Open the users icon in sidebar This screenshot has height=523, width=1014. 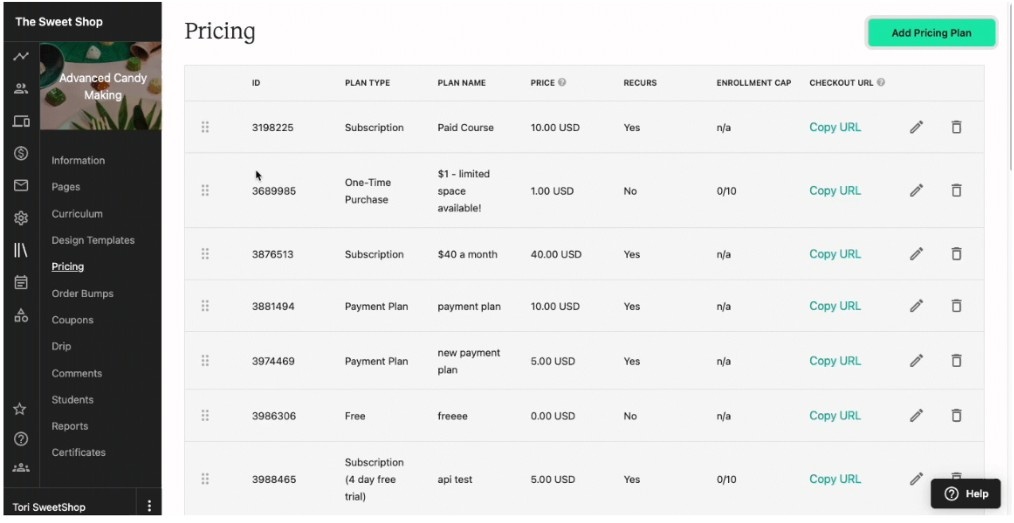pos(21,89)
